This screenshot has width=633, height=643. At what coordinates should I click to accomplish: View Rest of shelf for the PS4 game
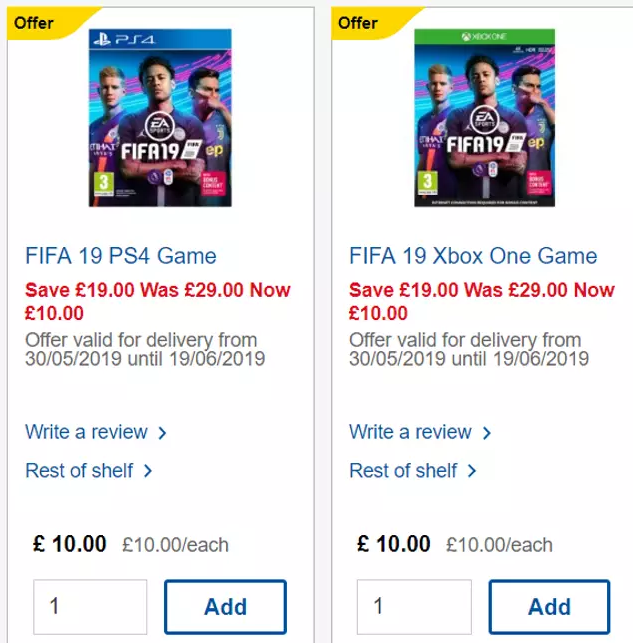79,470
